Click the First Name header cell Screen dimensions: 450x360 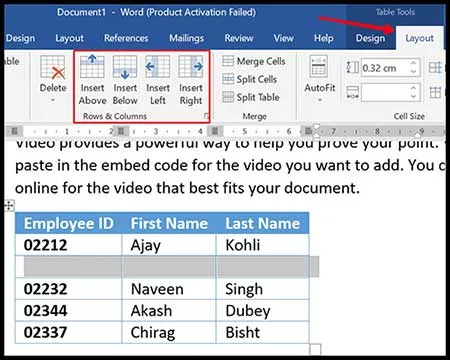point(169,223)
